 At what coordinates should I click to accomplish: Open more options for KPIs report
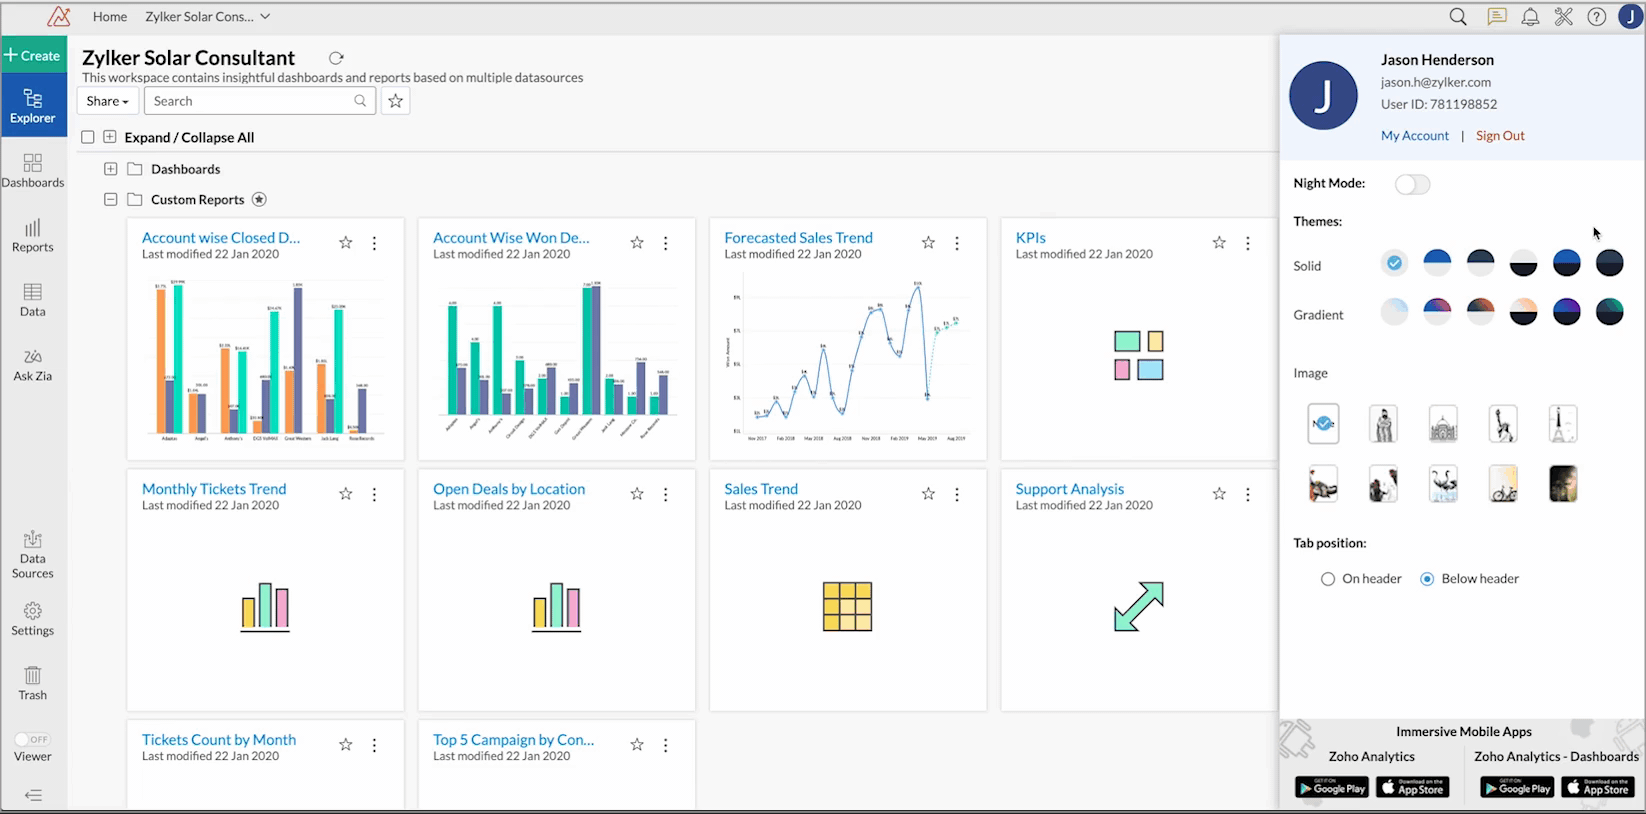point(1247,243)
